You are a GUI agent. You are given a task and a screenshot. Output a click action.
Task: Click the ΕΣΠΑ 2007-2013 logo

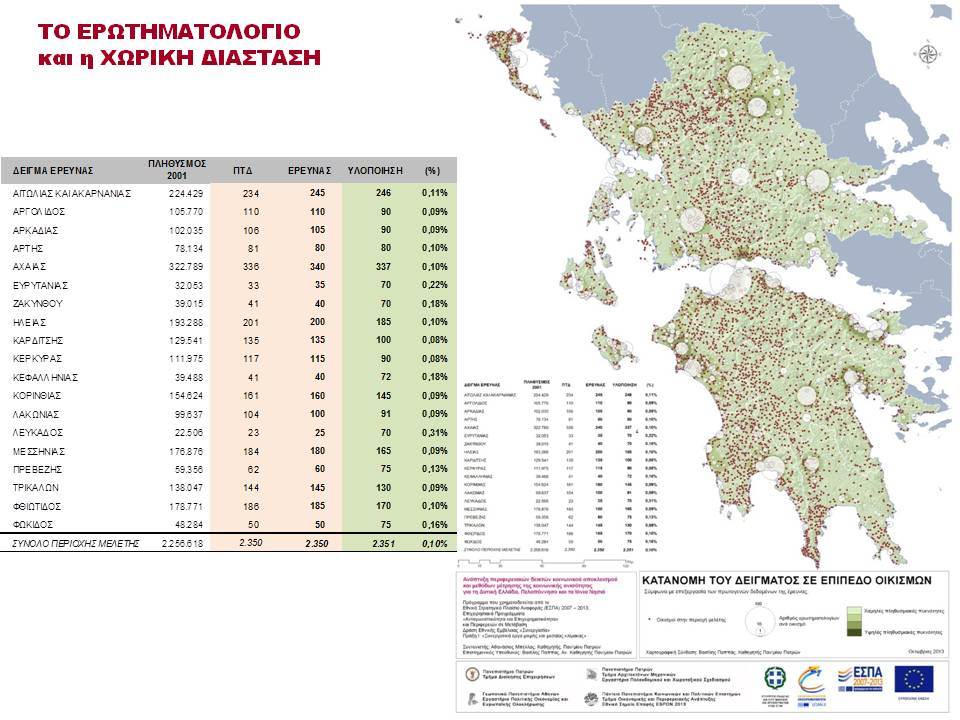pos(861,680)
